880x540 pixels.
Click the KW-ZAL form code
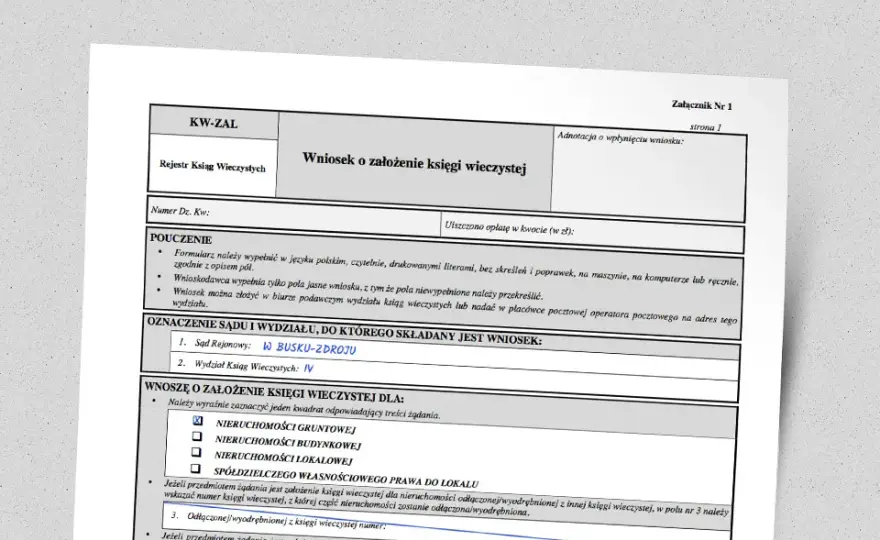pyautogui.click(x=214, y=123)
